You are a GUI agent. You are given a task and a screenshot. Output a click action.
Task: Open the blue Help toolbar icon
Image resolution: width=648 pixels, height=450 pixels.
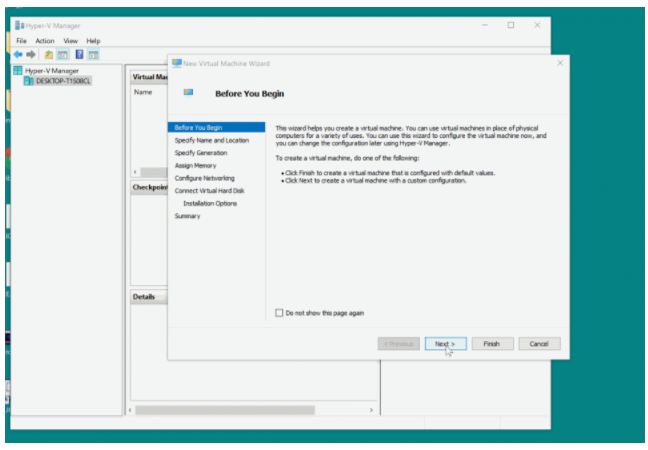tap(79, 54)
